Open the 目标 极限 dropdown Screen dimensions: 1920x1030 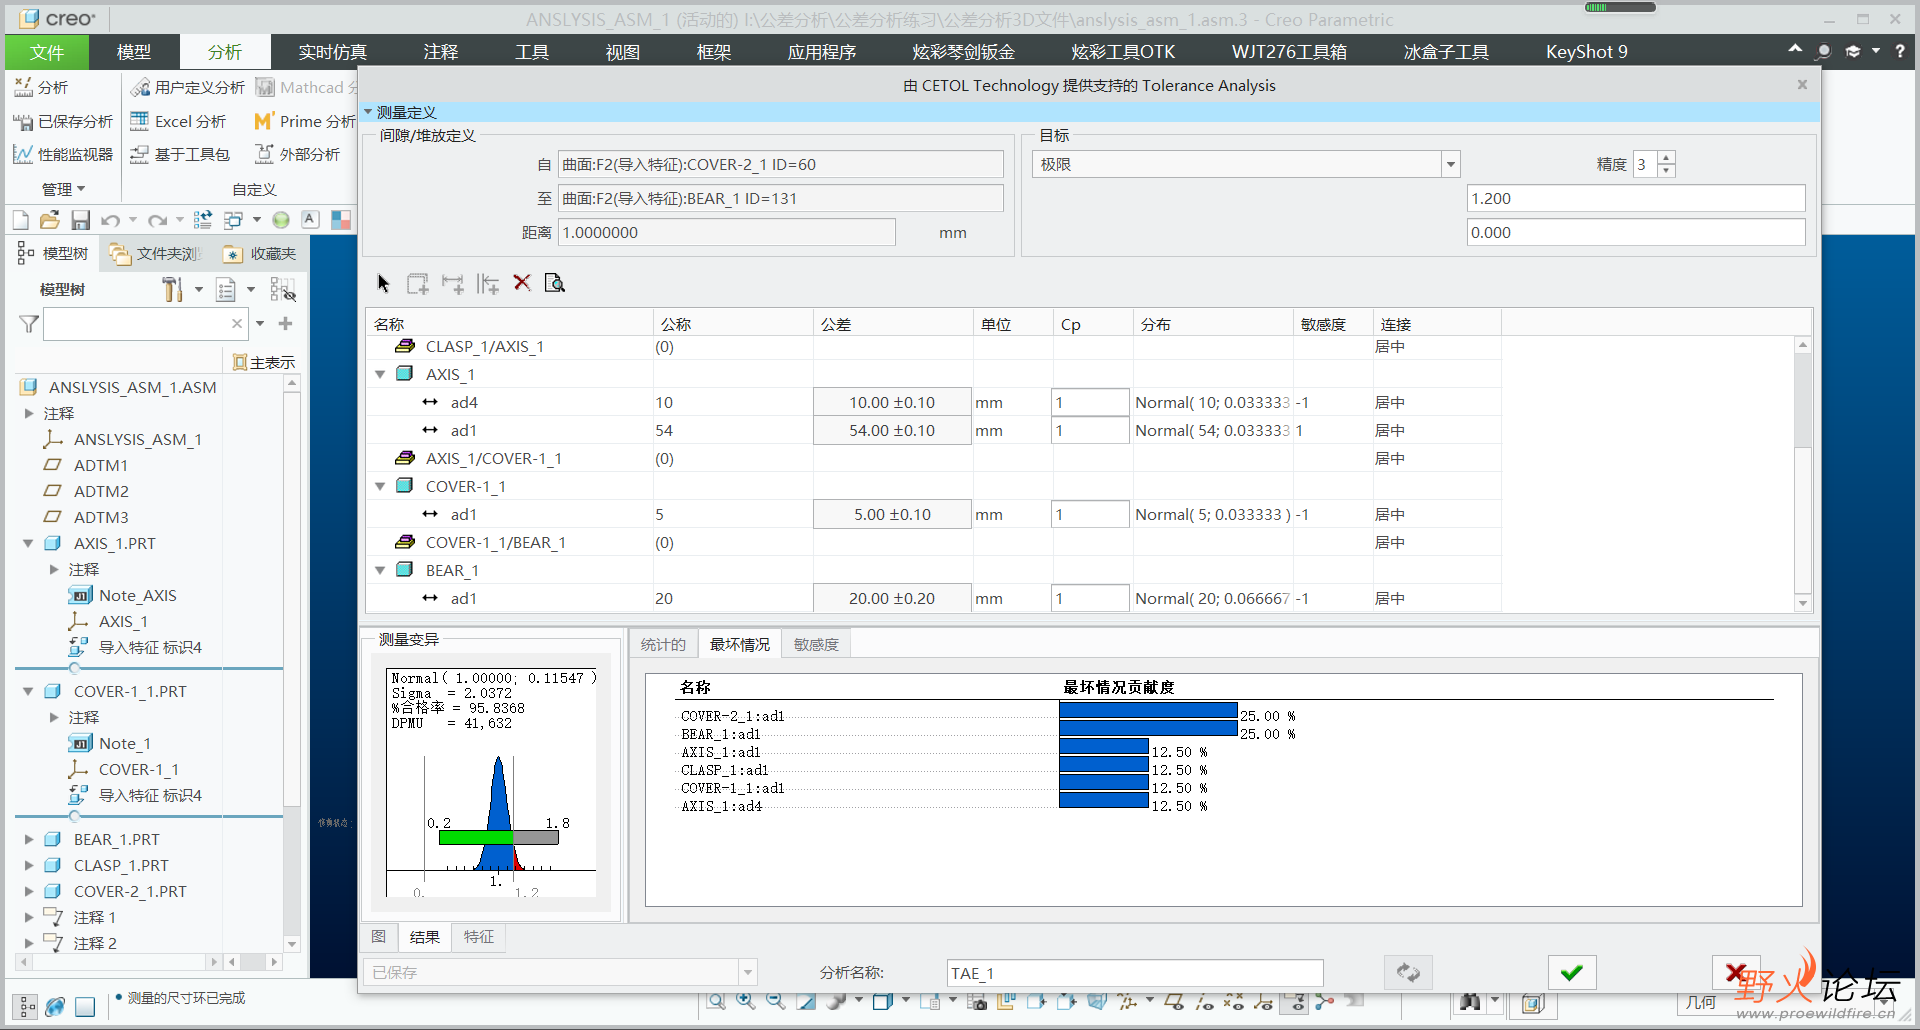pos(1450,164)
